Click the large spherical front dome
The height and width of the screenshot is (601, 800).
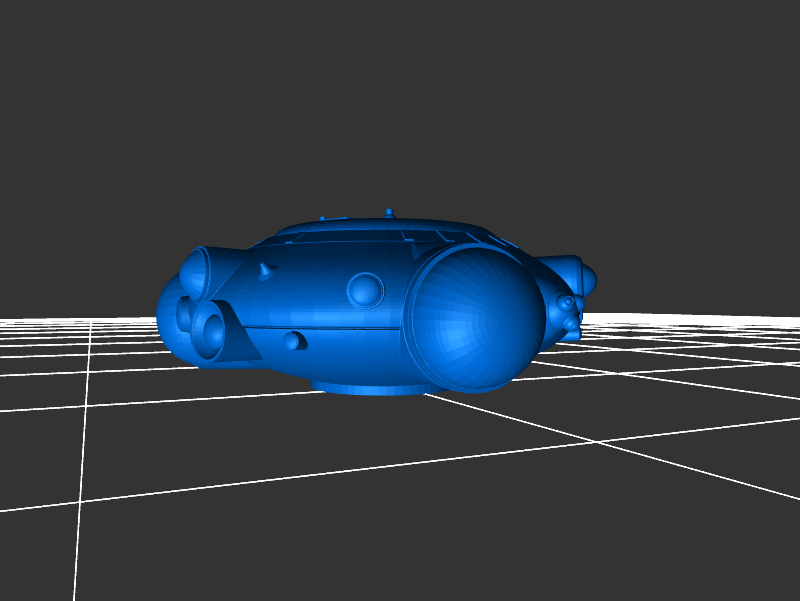(478, 320)
